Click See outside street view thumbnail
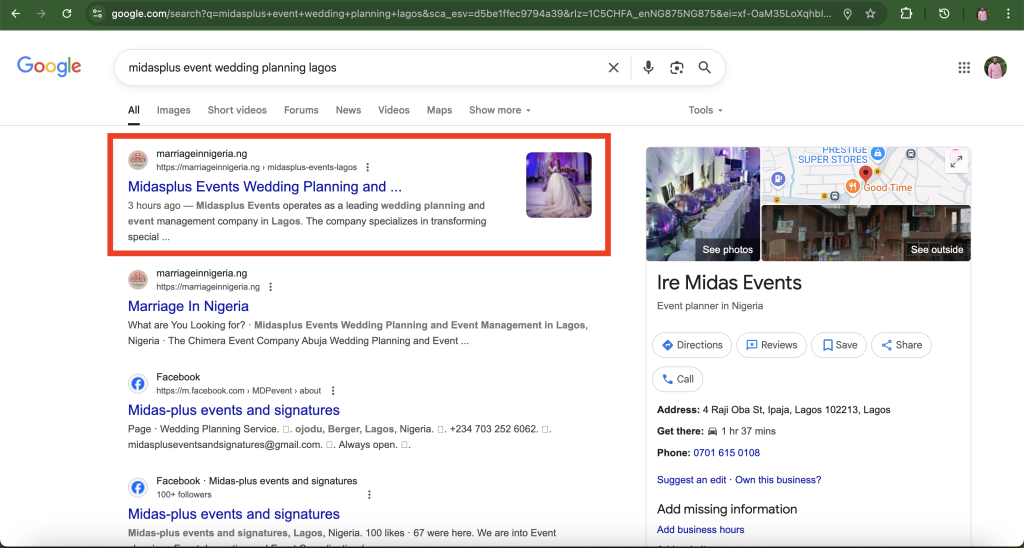This screenshot has width=1024, height=548. pos(866,233)
